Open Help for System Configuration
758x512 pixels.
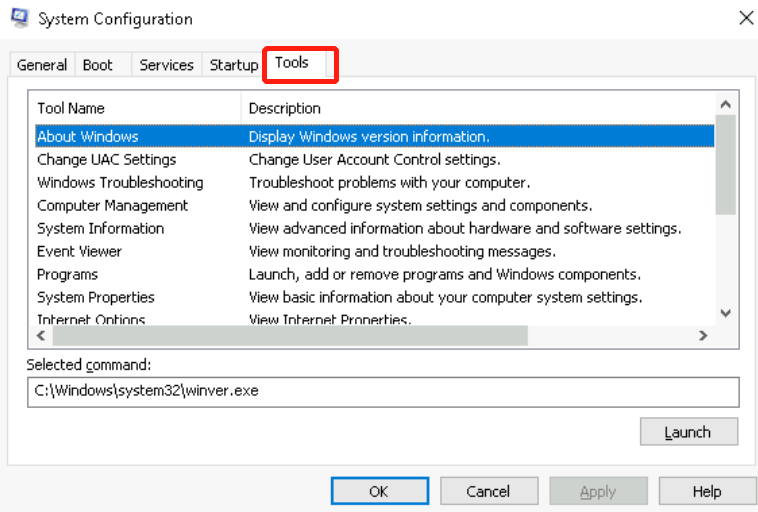point(706,491)
